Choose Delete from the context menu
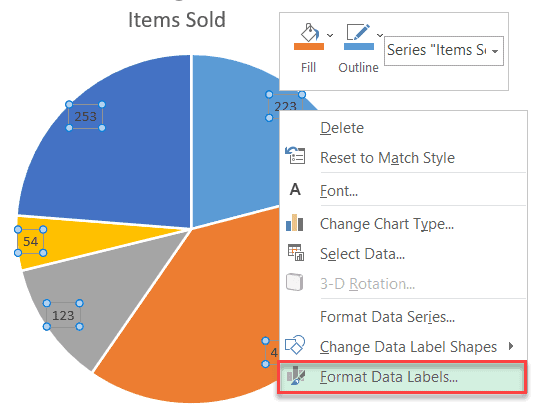Viewport: 537px width, 416px height. (x=342, y=128)
